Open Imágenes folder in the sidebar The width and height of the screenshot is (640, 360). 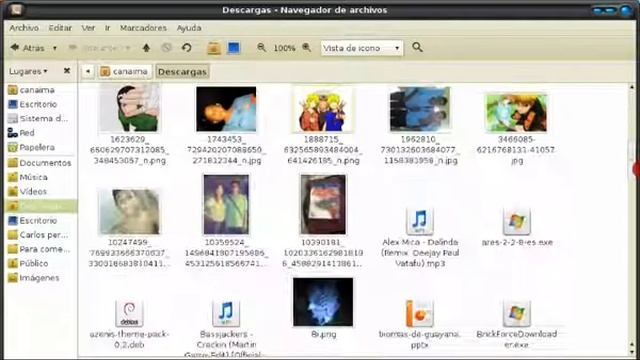point(40,278)
